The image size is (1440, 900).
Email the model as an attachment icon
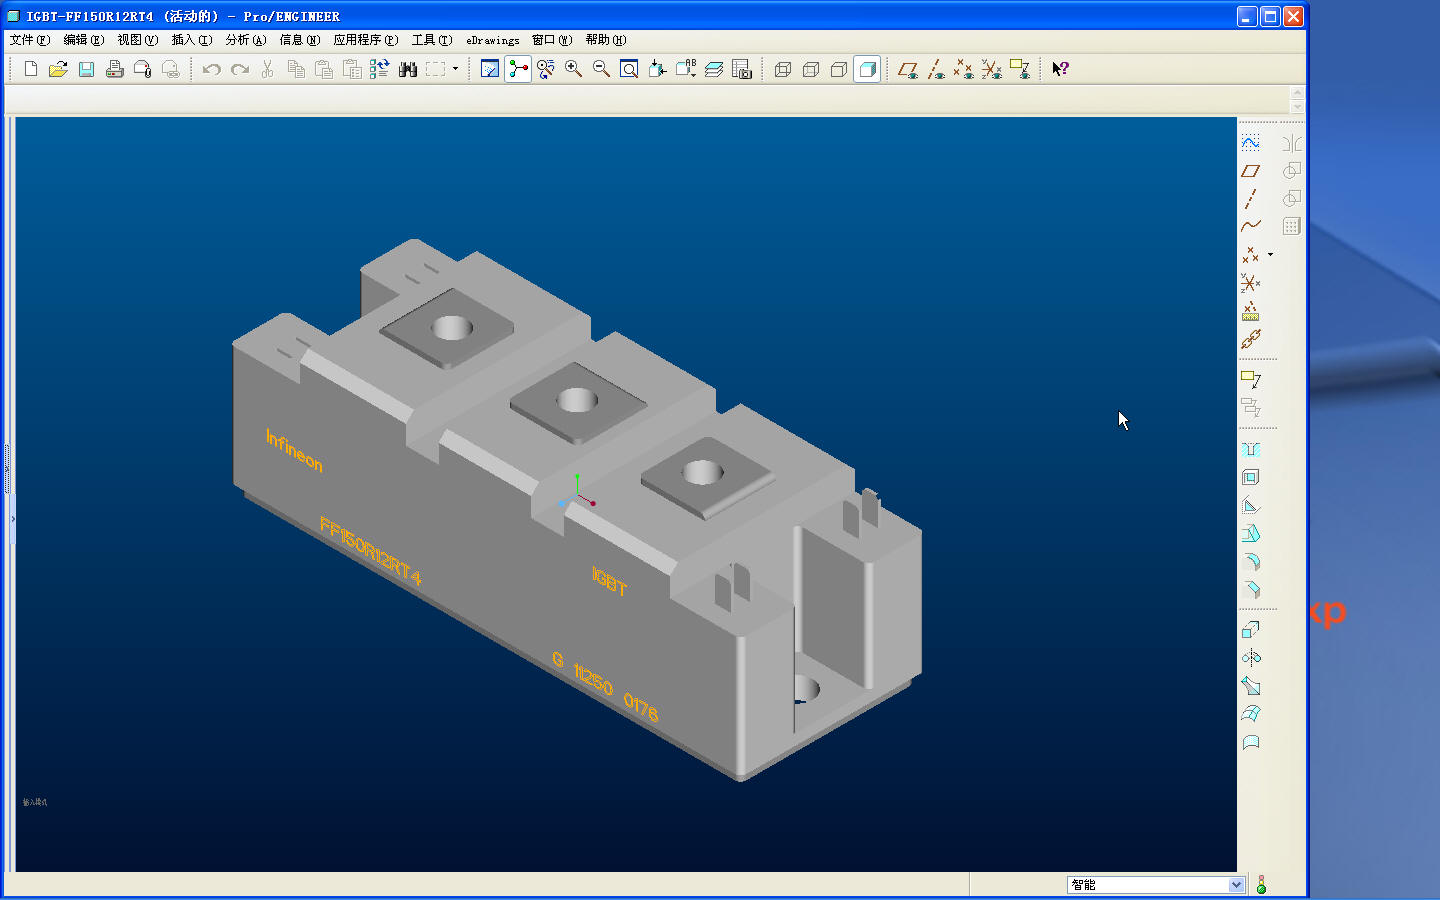[x=142, y=69]
